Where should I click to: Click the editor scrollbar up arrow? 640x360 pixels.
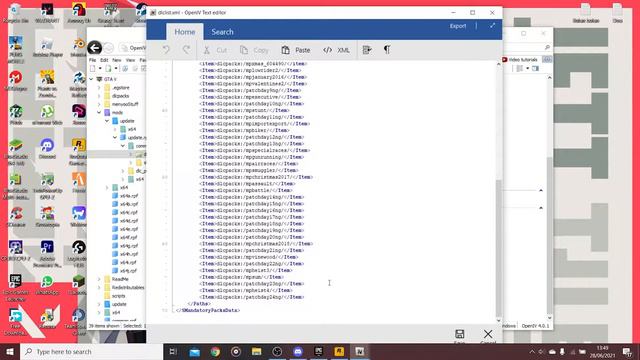pyautogui.click(x=498, y=64)
